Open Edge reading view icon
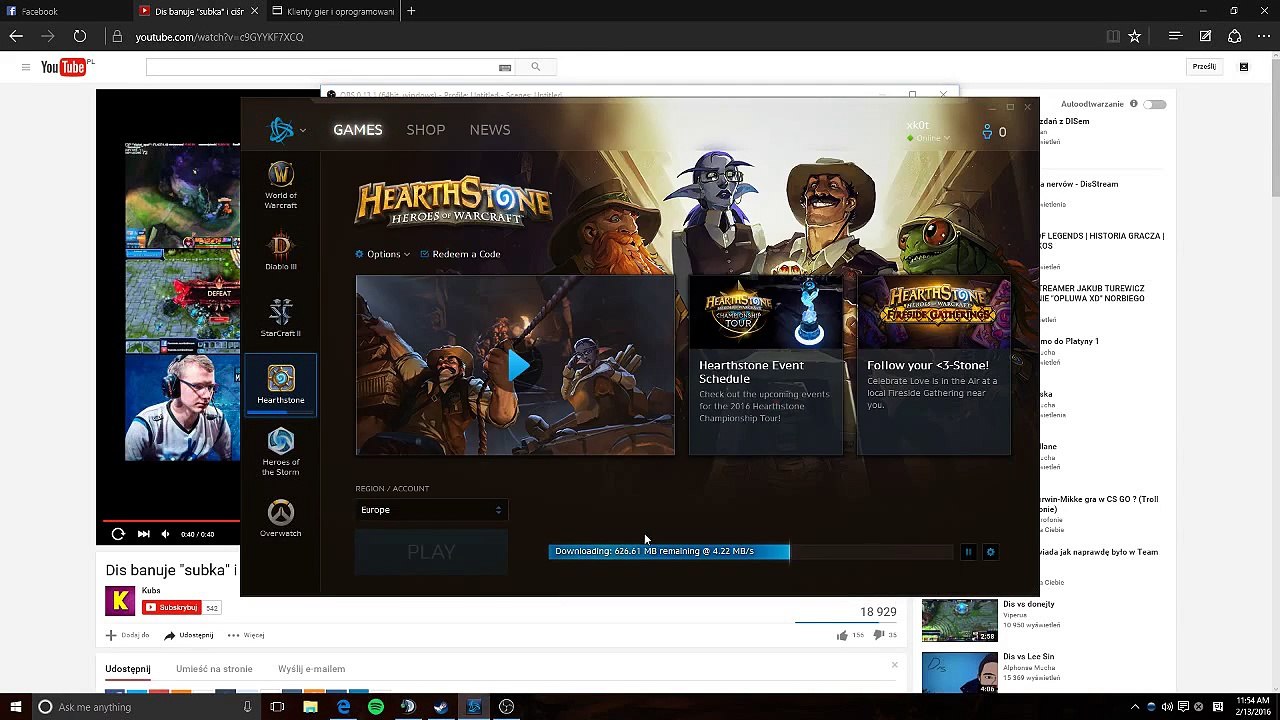Screen dimensions: 1280x720 point(1112,36)
